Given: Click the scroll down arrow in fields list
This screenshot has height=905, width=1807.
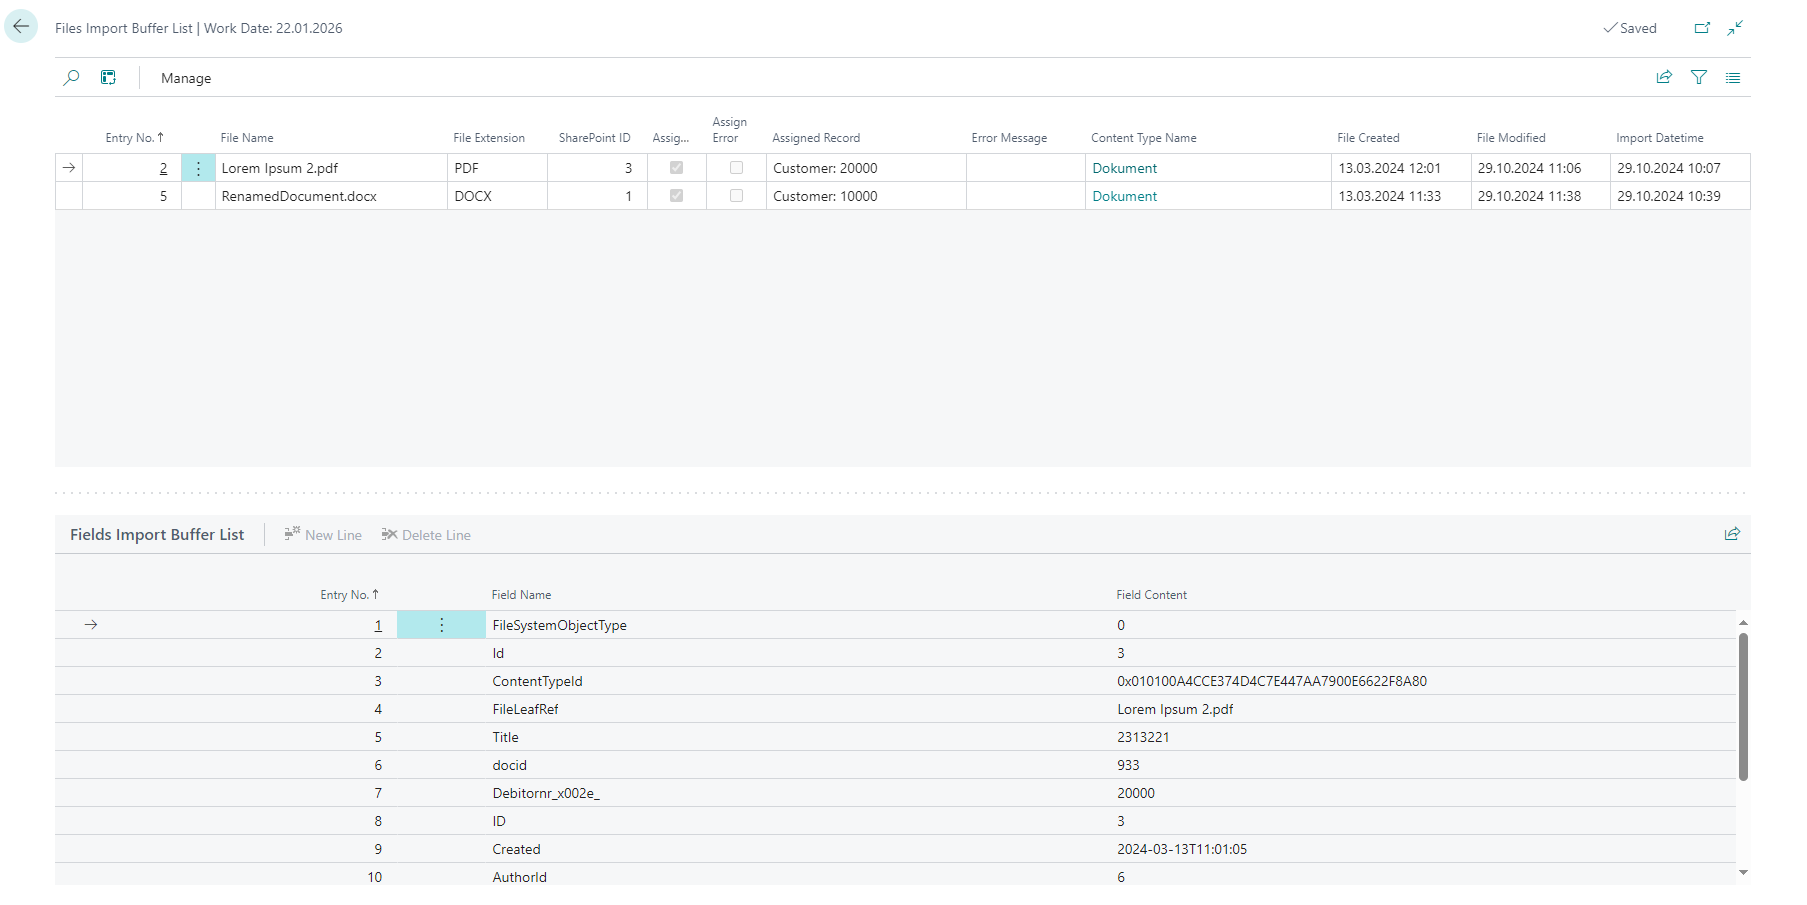Looking at the screenshot, I should coord(1743,873).
